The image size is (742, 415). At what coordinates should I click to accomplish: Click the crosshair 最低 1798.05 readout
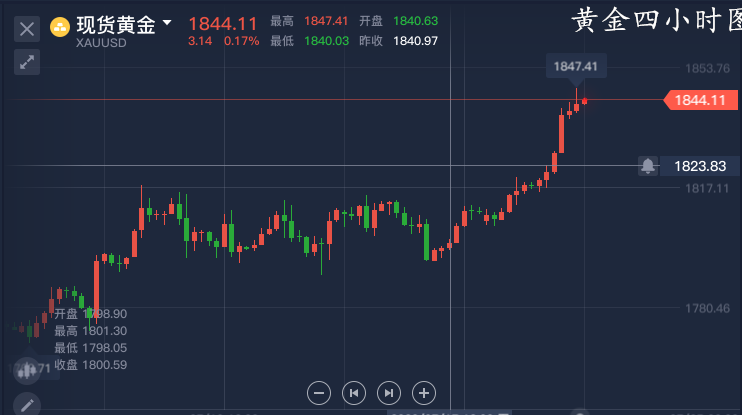pos(90,348)
